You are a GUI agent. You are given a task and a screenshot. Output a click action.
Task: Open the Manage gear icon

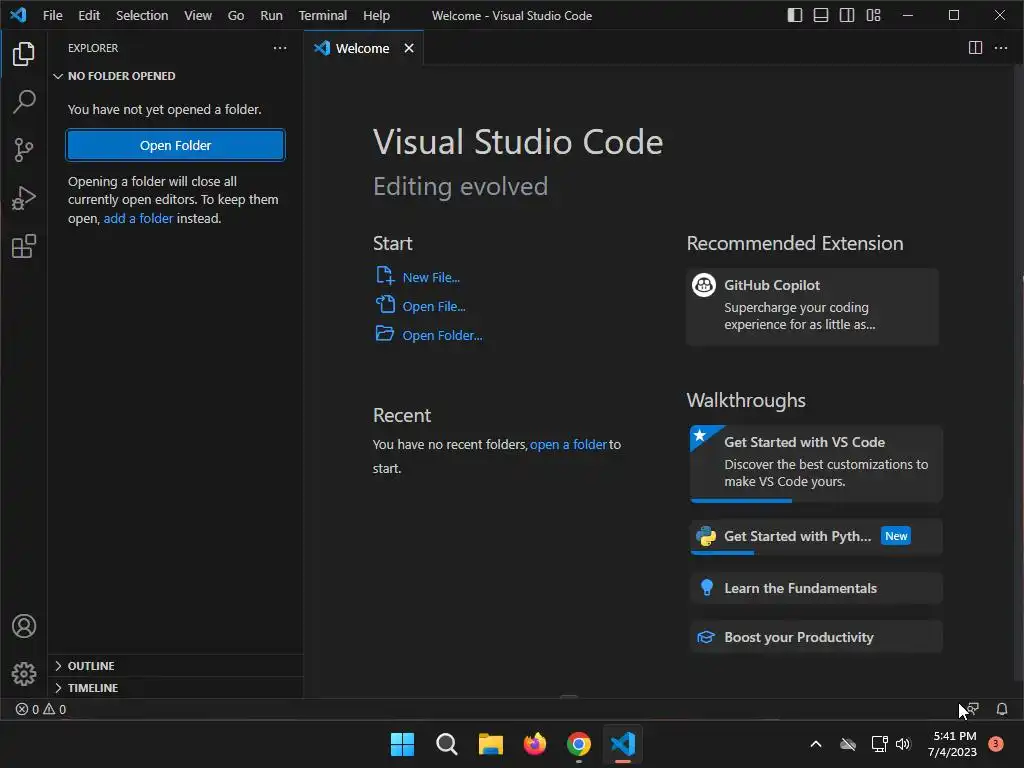coord(24,673)
